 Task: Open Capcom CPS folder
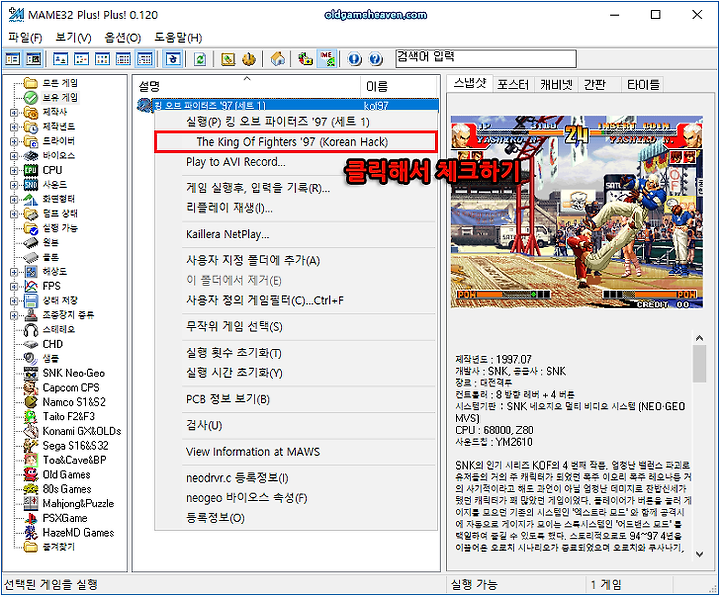(x=71, y=388)
